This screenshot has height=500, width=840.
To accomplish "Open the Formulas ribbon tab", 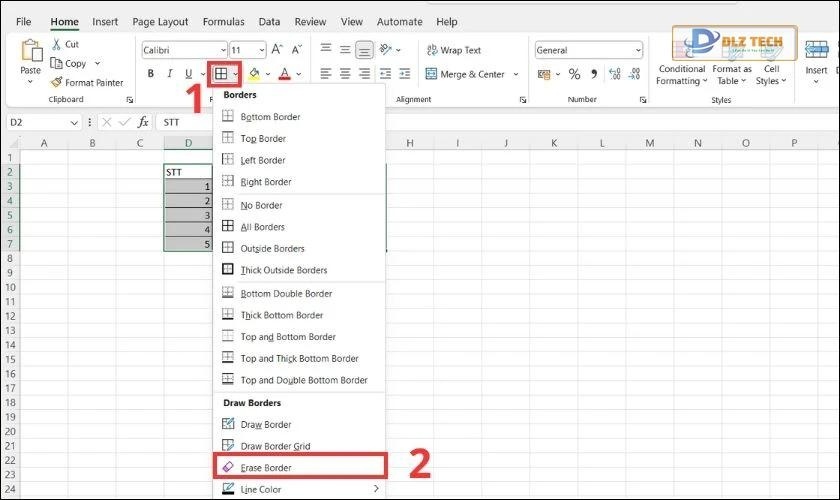I will point(223,21).
